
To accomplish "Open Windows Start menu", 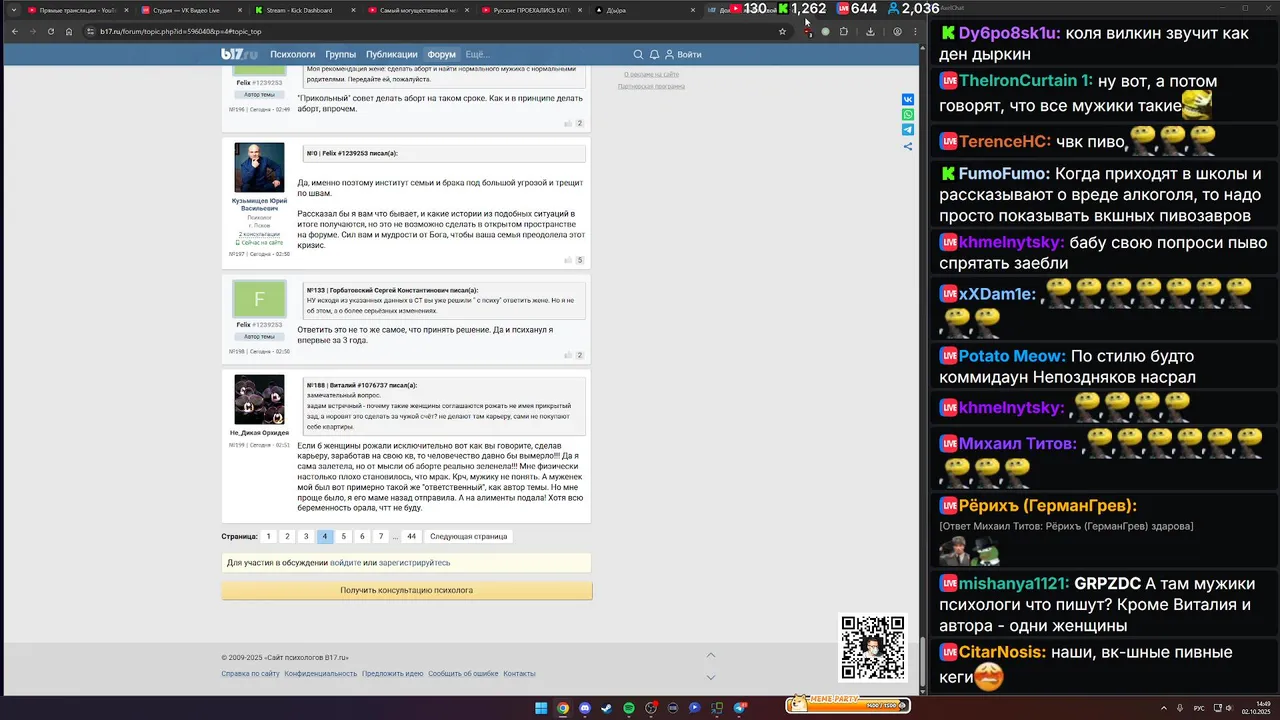I will tap(541, 708).
